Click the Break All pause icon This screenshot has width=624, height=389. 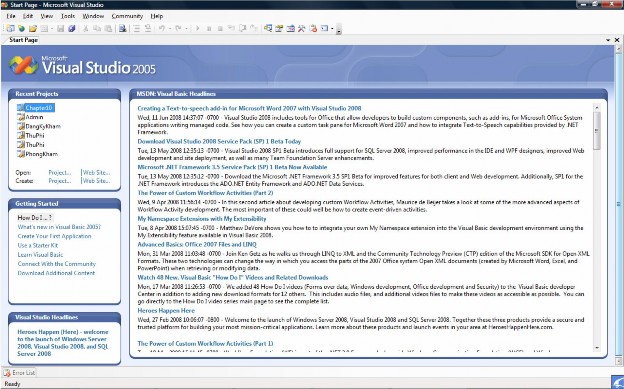pos(209,28)
